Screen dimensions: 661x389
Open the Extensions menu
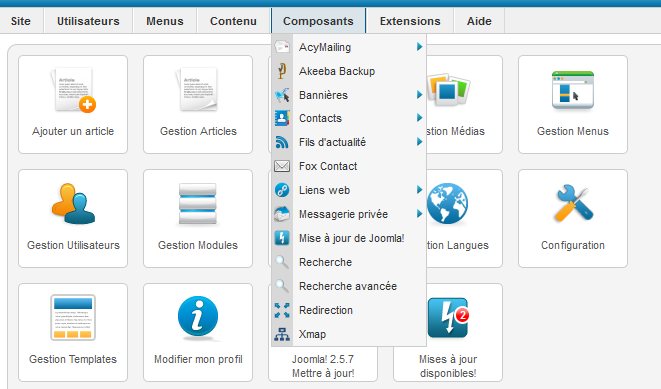(410, 21)
